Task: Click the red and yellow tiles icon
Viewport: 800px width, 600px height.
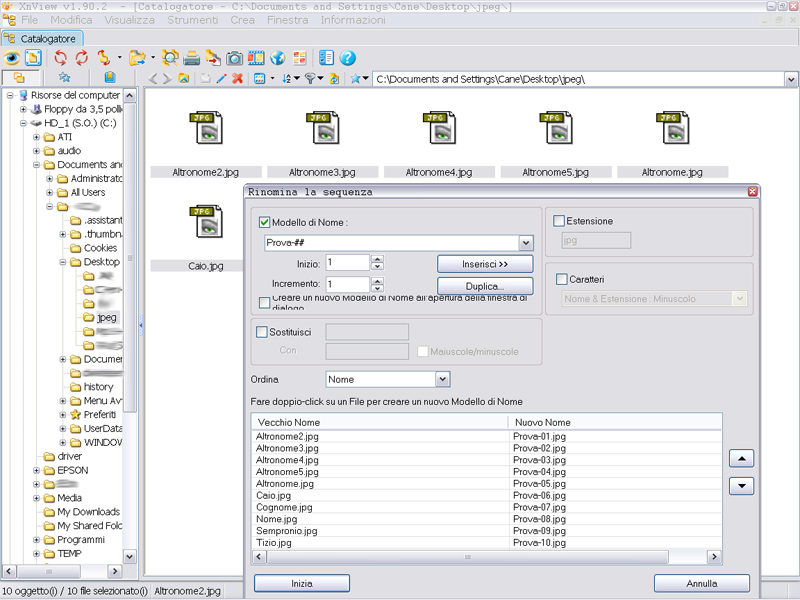Action: (x=299, y=58)
